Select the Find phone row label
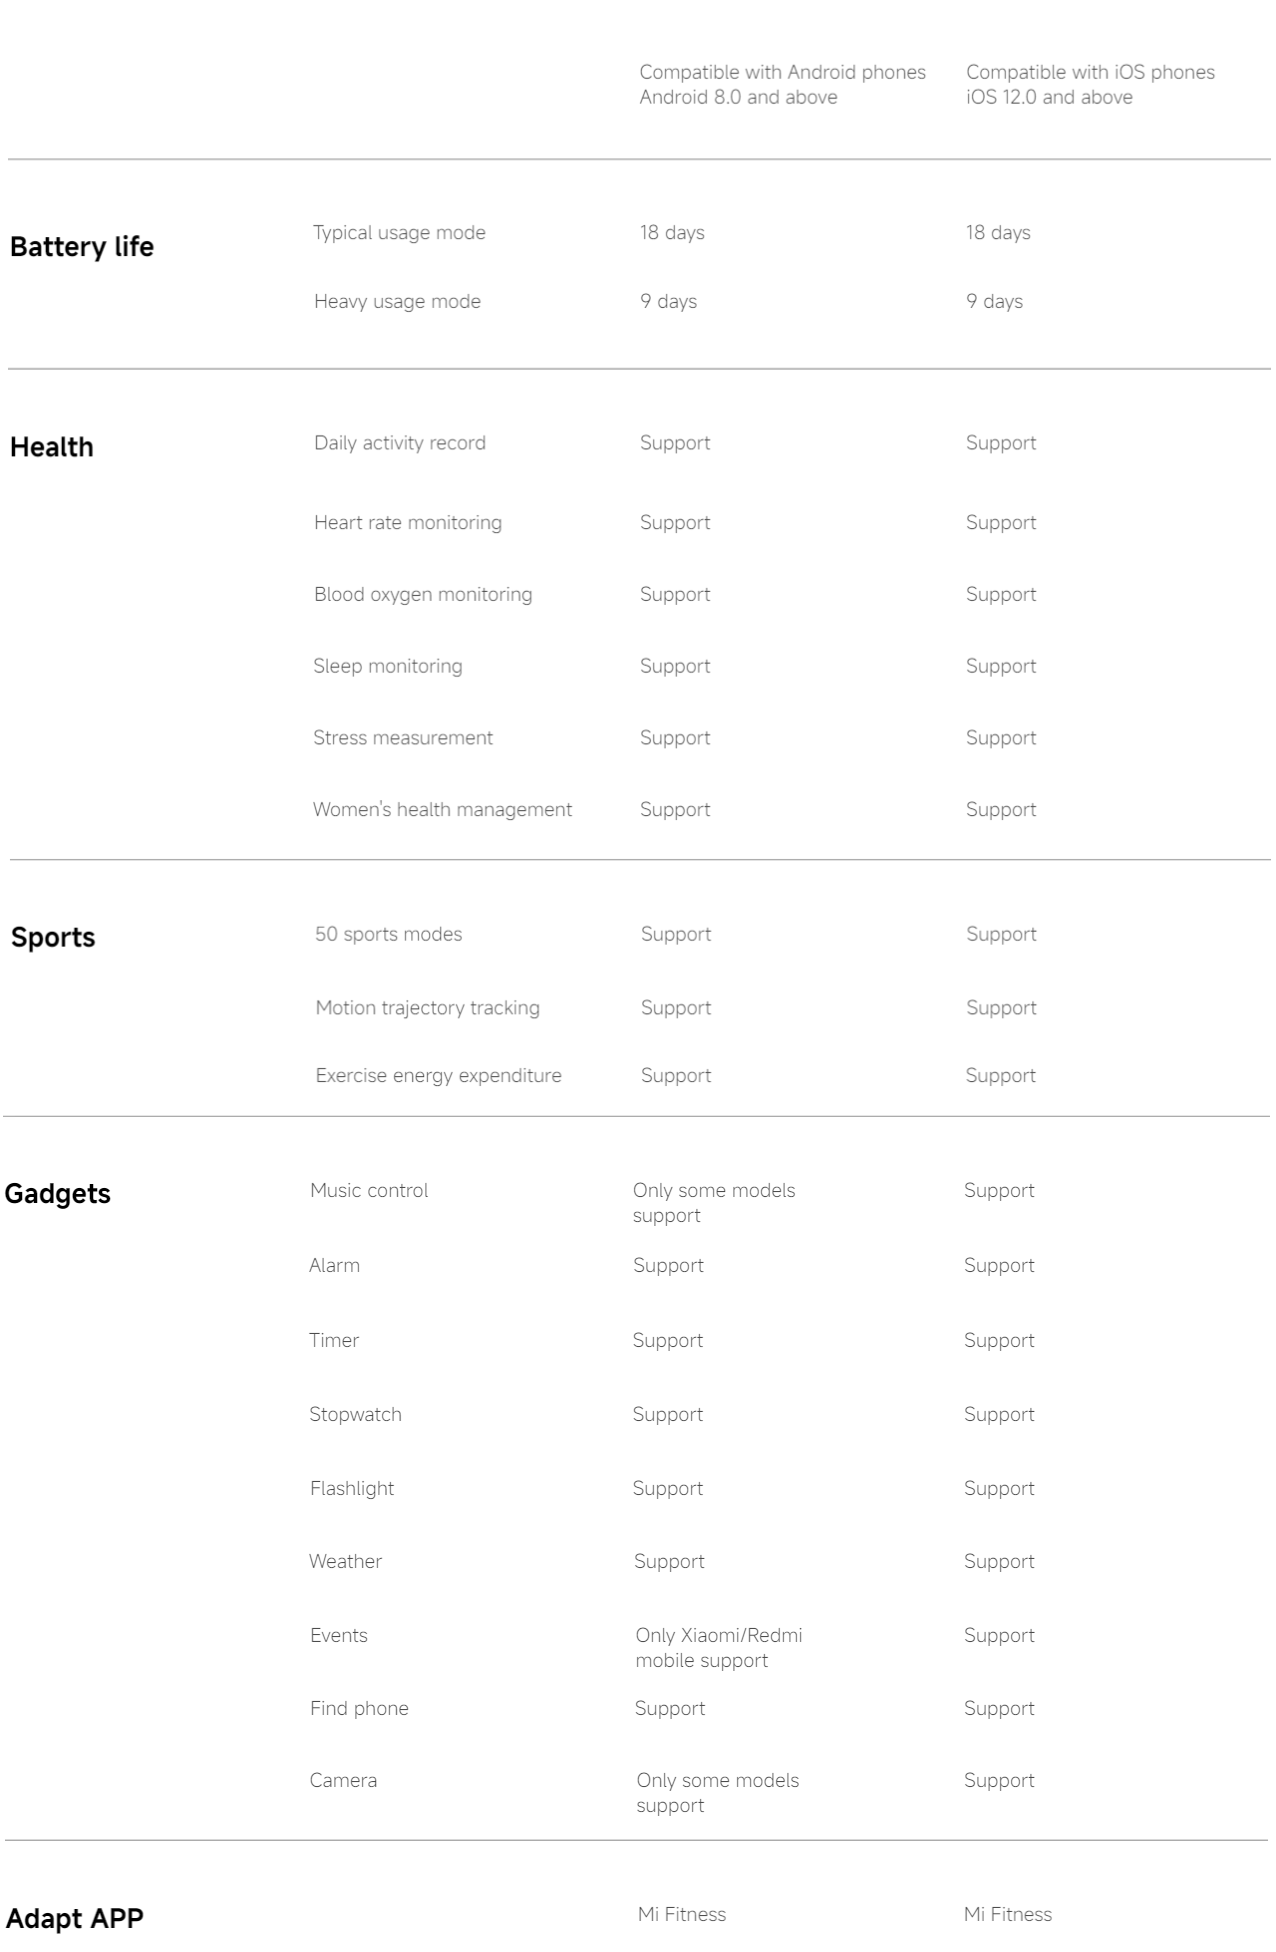Viewport: 1276px width, 1952px height. point(359,1709)
